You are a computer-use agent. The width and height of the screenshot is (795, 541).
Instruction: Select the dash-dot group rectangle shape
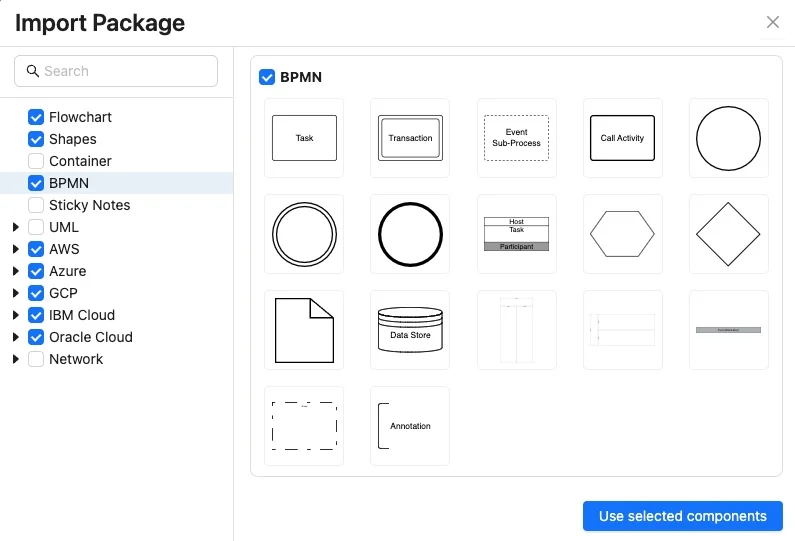pos(304,426)
